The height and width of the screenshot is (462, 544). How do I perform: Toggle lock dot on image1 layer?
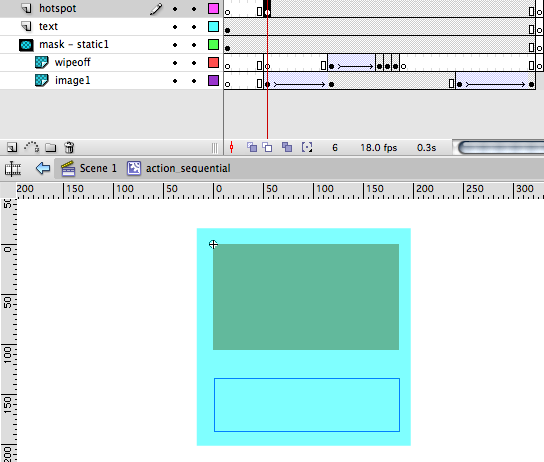click(x=194, y=81)
